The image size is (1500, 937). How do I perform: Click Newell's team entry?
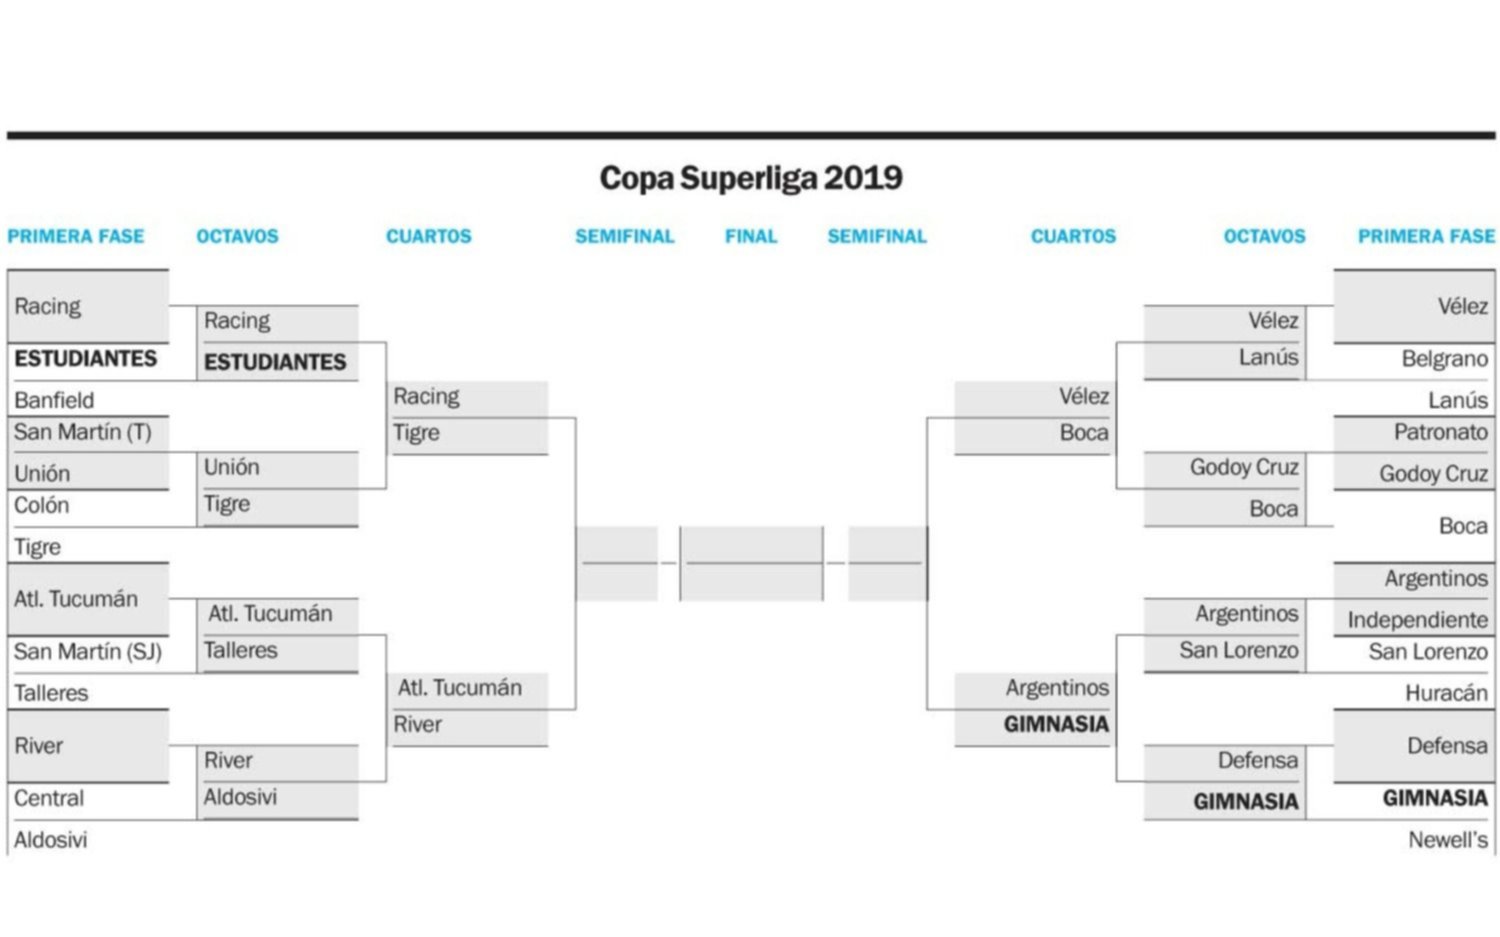point(1447,840)
